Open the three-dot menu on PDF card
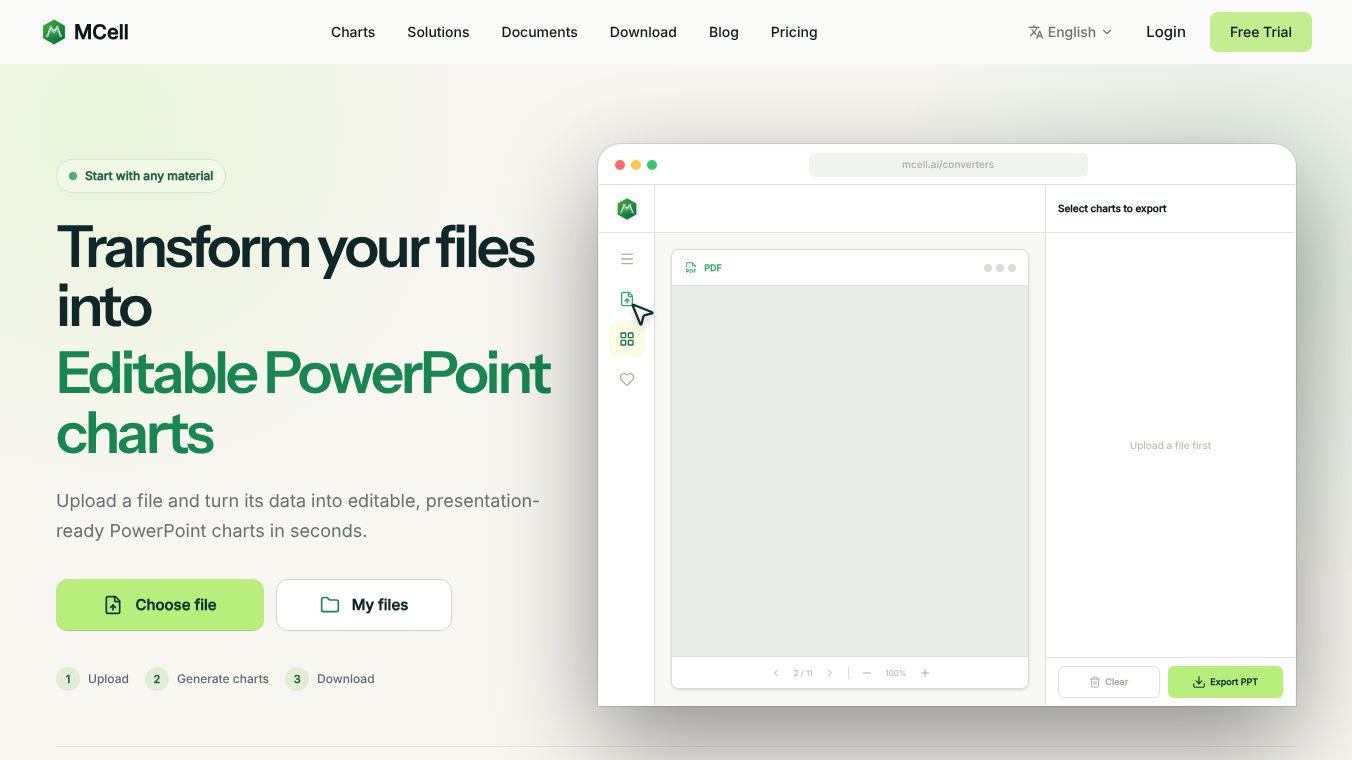1352x760 pixels. (1000, 268)
